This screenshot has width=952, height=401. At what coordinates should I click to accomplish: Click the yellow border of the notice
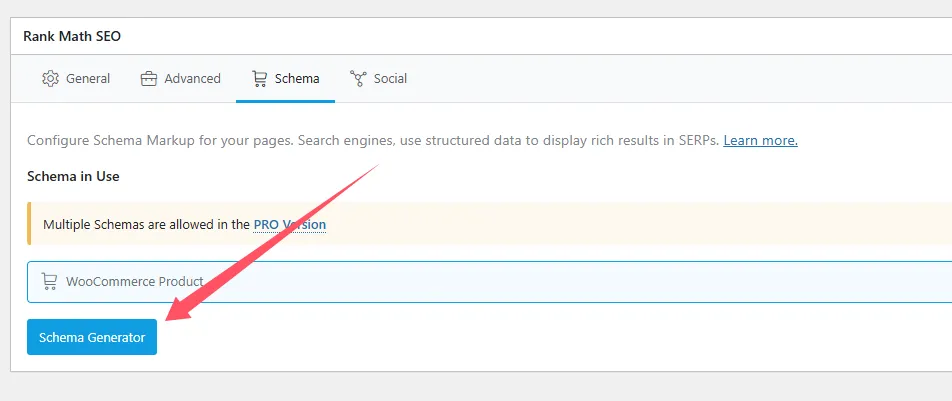tap(29, 224)
